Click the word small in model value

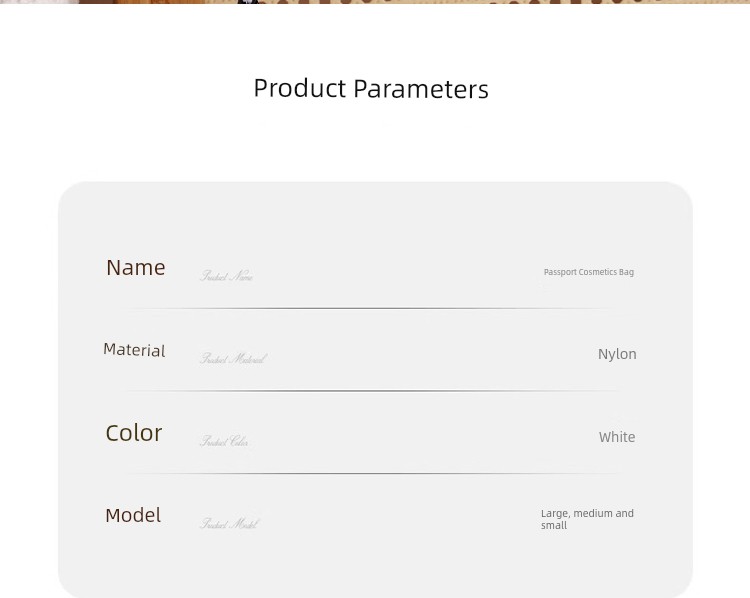click(x=554, y=525)
